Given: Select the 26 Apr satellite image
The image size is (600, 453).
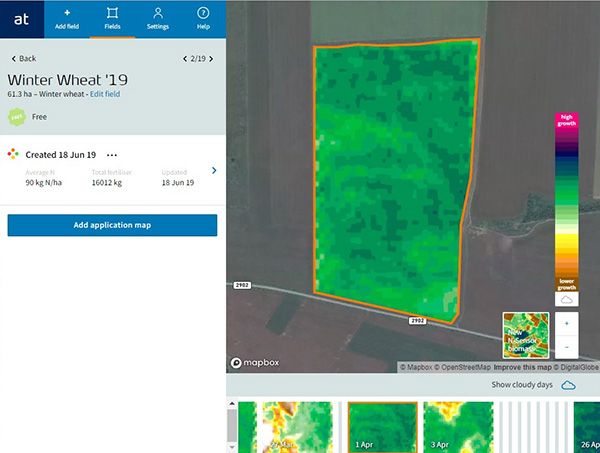Looking at the screenshot, I should coord(587,427).
